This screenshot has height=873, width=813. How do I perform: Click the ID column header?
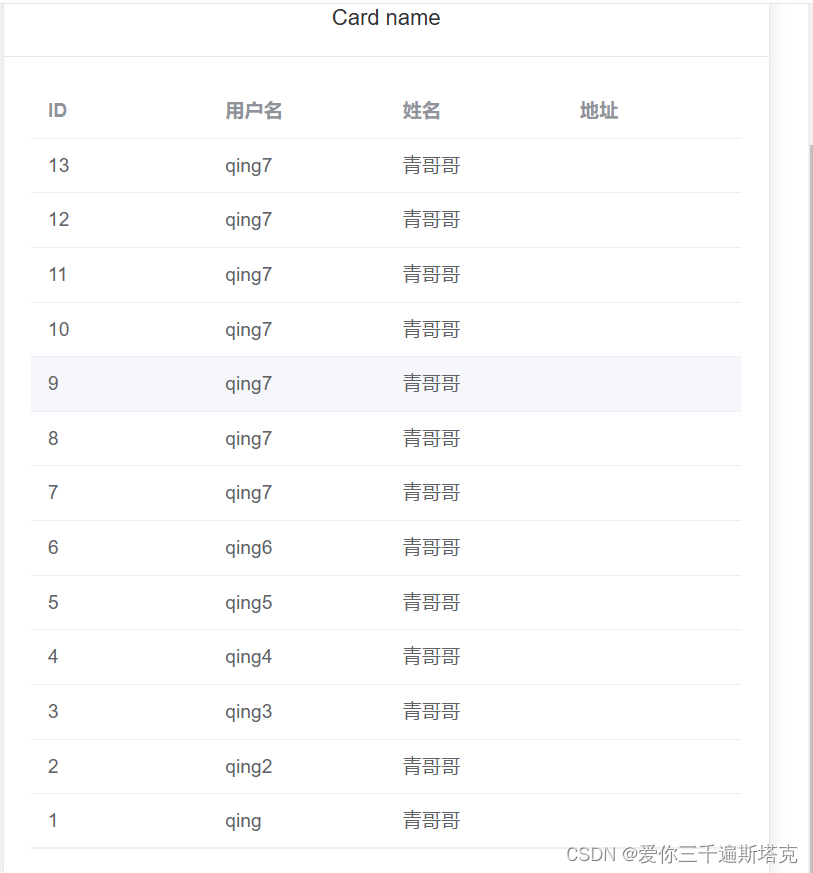pyautogui.click(x=57, y=110)
